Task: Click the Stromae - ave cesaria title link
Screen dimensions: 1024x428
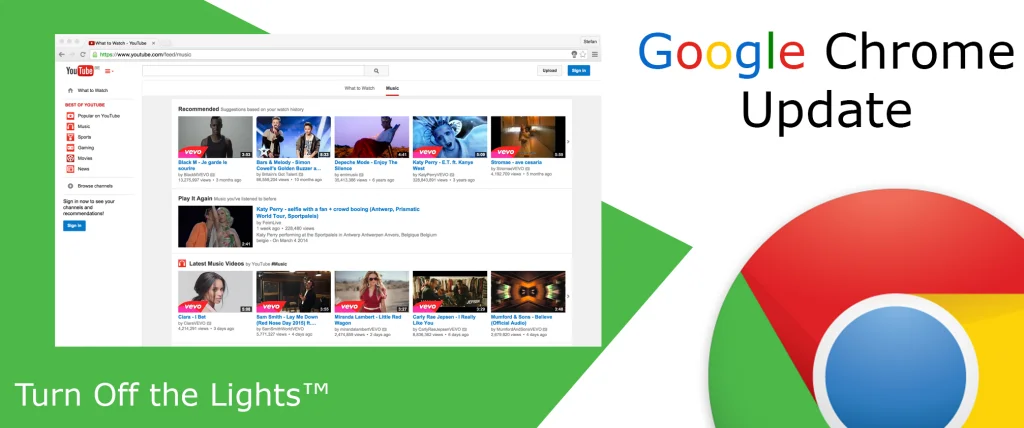Action: coord(518,162)
